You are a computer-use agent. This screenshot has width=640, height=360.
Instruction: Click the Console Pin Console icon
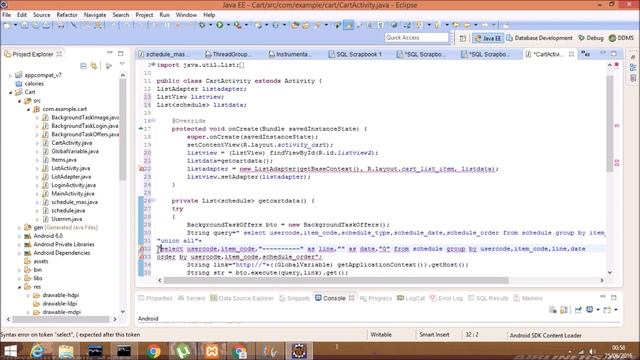578,310
